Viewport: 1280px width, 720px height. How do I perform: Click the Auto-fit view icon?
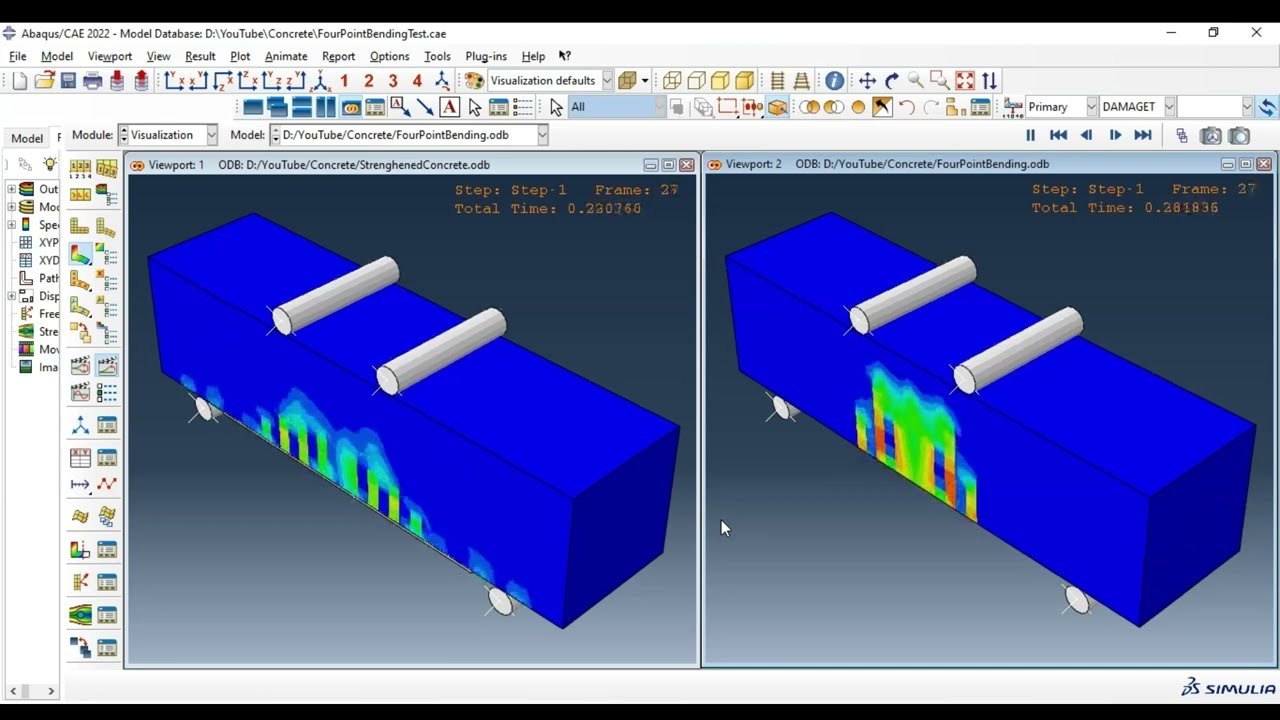point(965,81)
